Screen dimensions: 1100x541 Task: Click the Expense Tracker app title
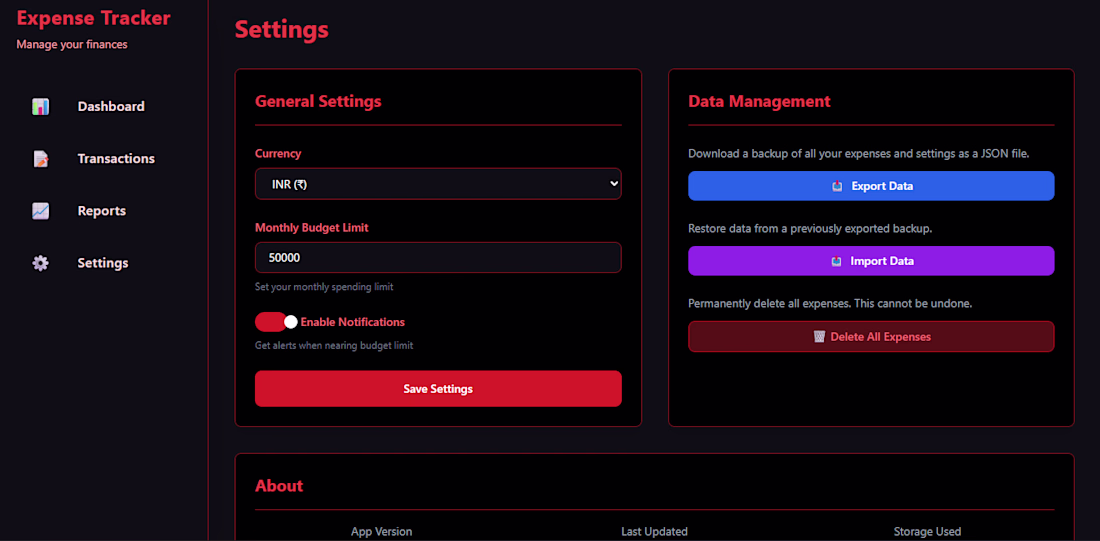[93, 18]
